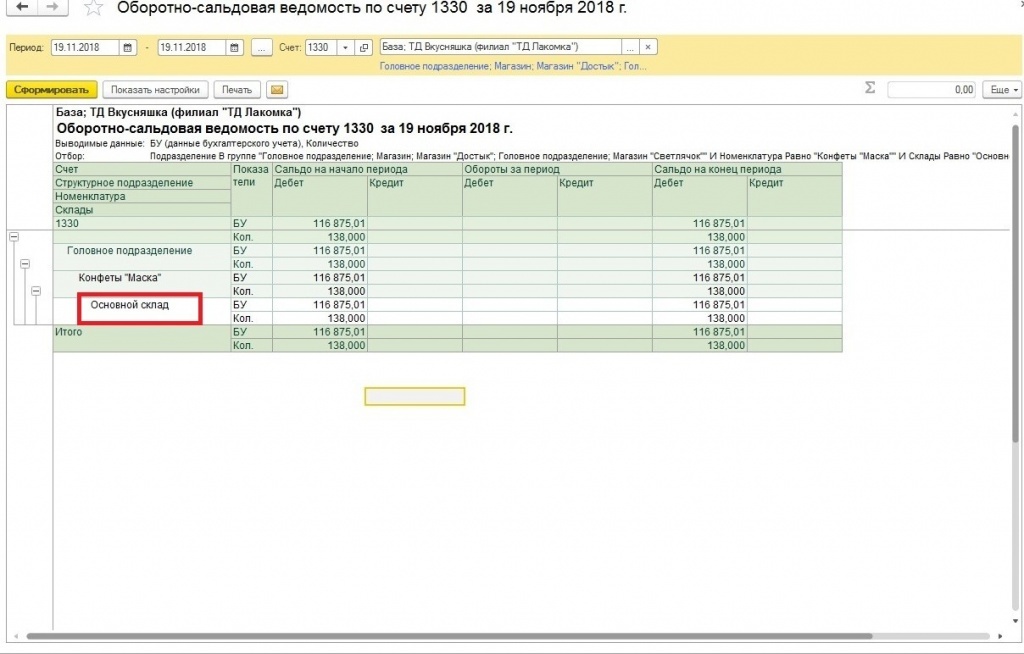Open the Головное подразделение; Магазин link
The width and height of the screenshot is (1024, 654).
513,66
